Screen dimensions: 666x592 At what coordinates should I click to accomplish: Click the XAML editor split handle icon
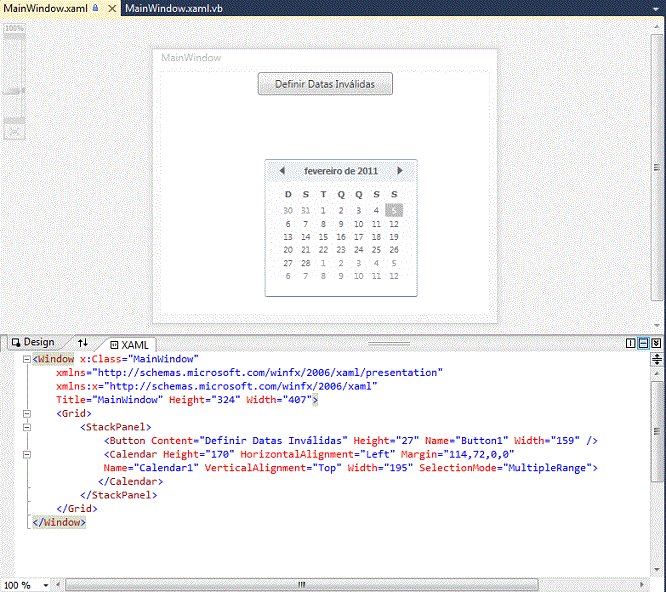[657, 360]
